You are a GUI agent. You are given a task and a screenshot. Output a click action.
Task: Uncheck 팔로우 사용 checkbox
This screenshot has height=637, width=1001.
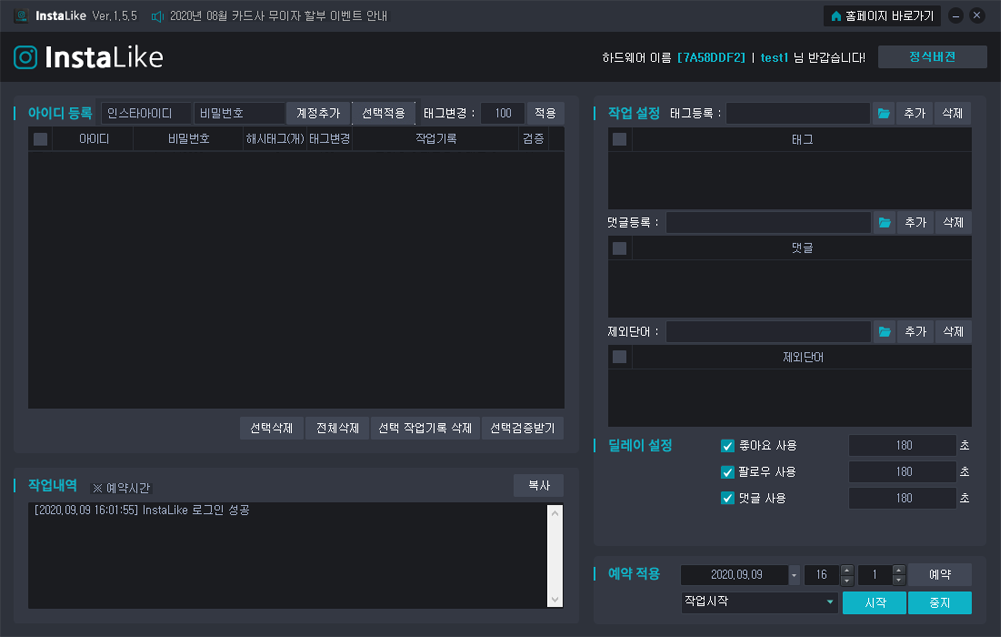727,472
